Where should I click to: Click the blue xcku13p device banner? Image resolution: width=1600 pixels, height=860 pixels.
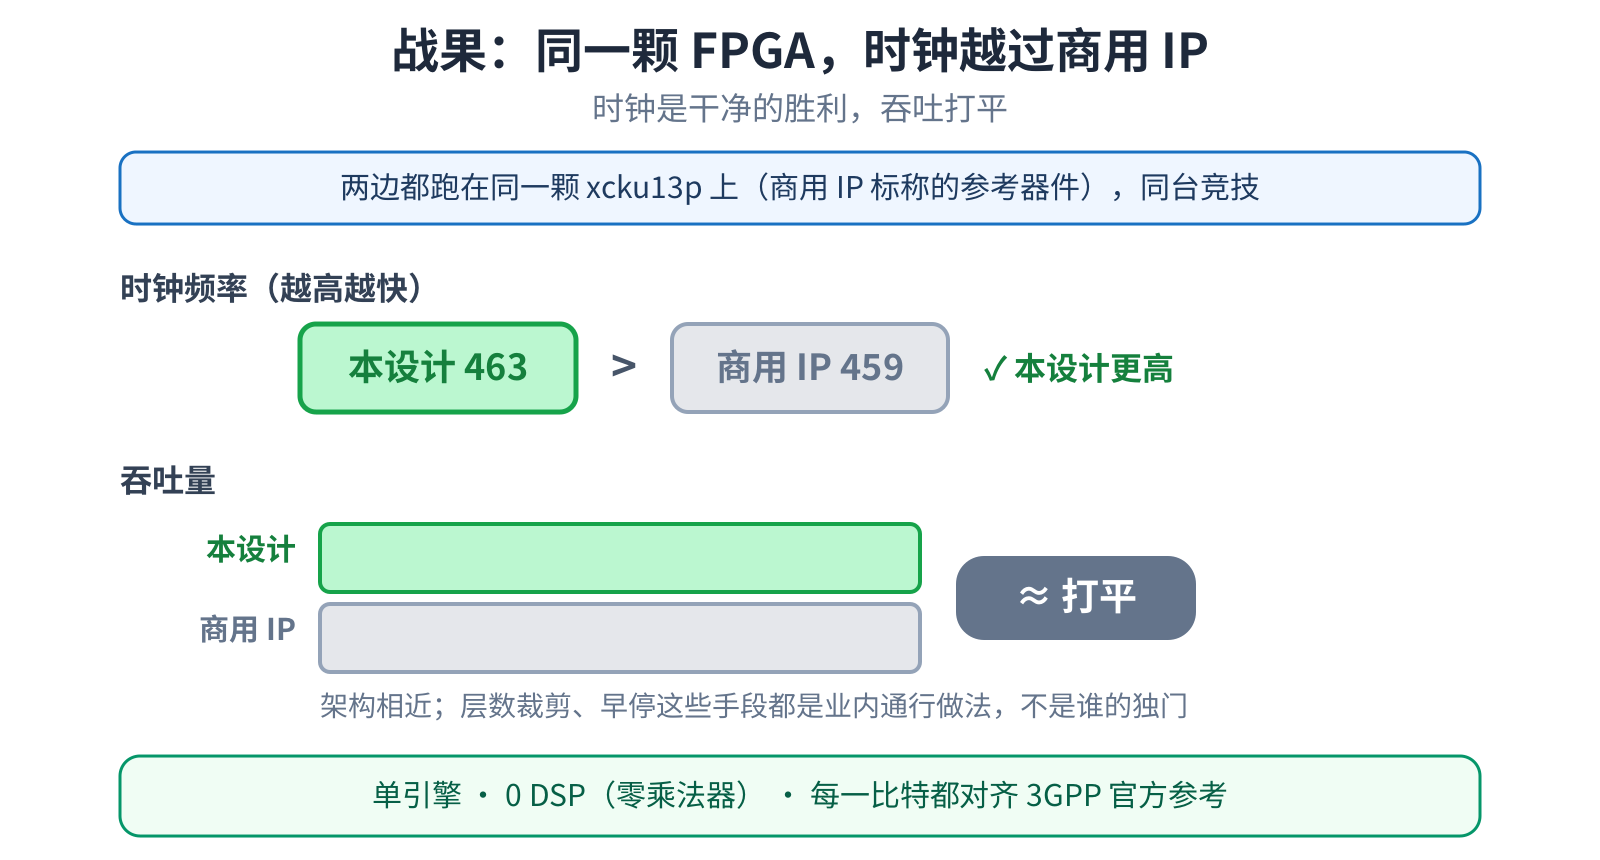[x=800, y=188]
